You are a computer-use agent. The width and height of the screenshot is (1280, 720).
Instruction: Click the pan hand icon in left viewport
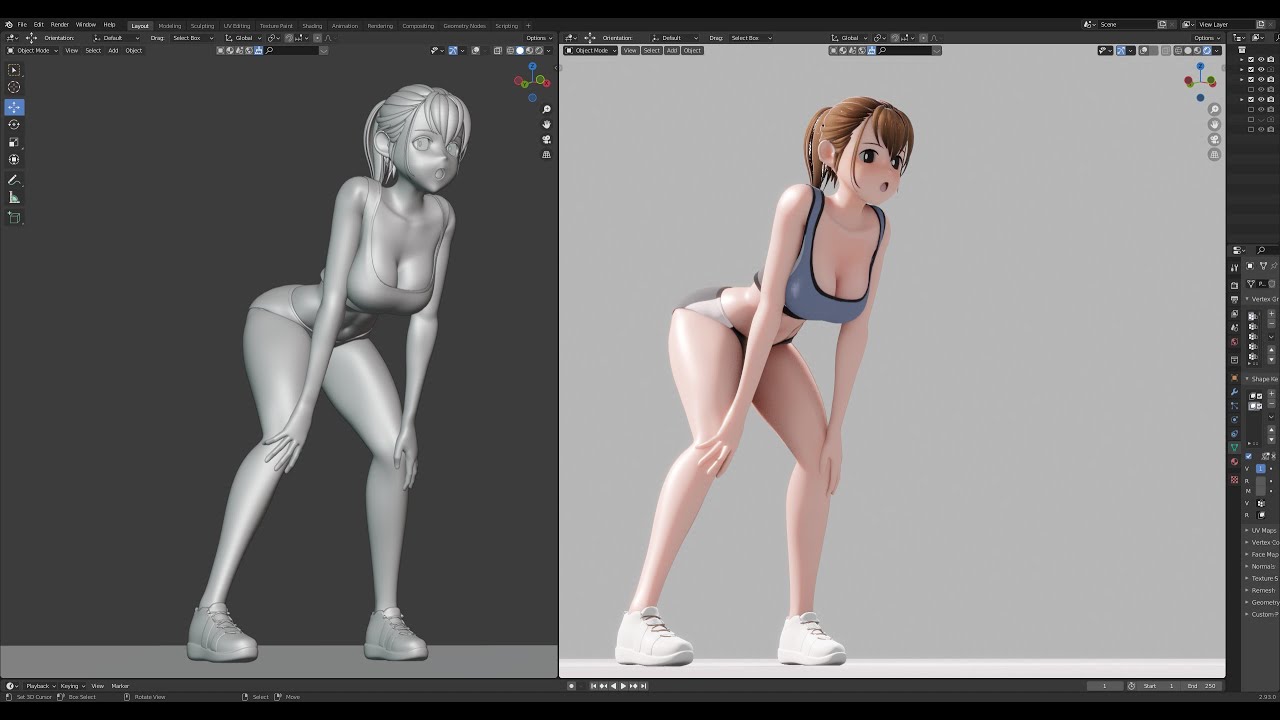(547, 125)
